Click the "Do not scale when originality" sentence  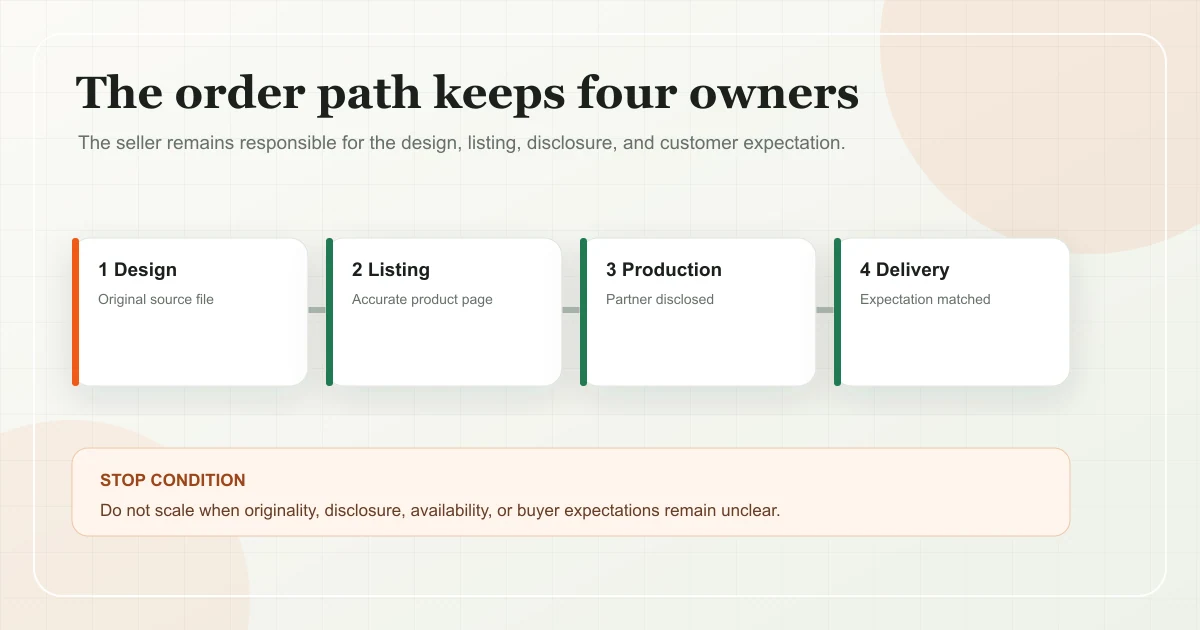click(440, 510)
